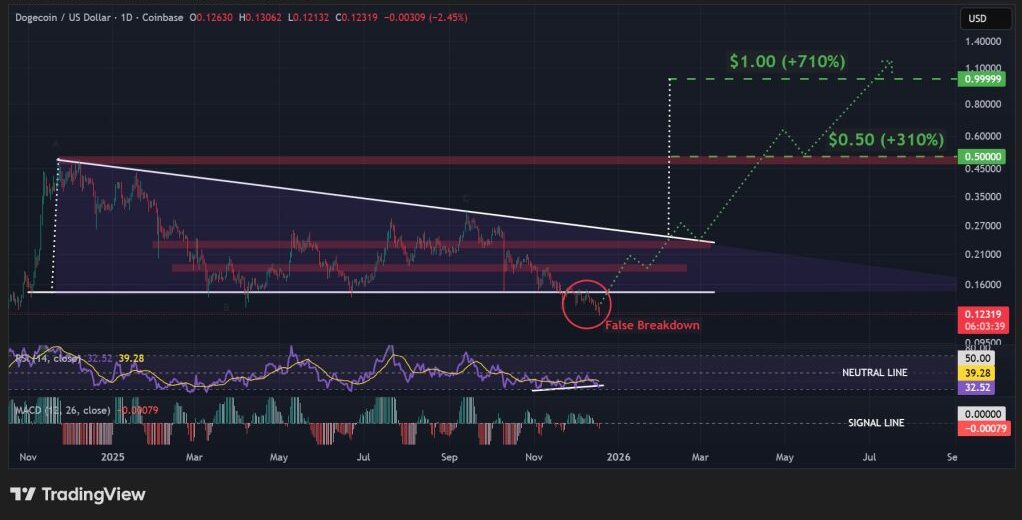Click the 1.40000 price scale value
1022x520 pixels.
tap(983, 41)
